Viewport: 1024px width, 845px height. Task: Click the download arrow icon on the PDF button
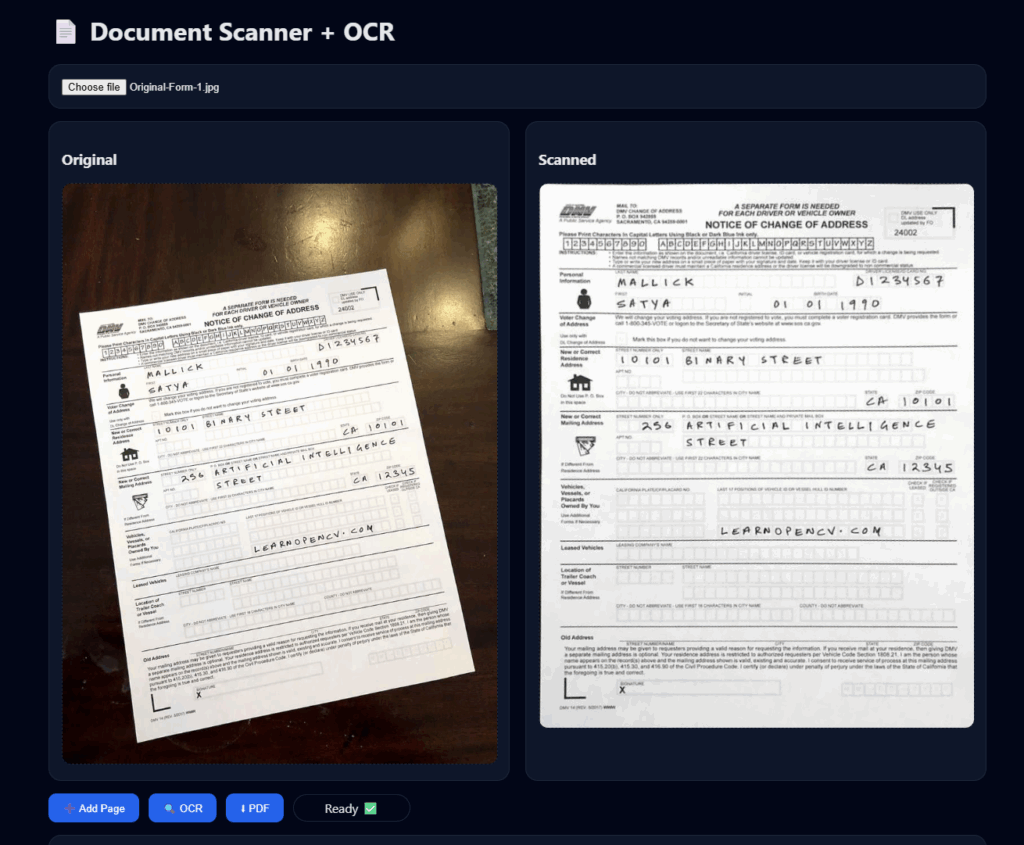(243, 807)
